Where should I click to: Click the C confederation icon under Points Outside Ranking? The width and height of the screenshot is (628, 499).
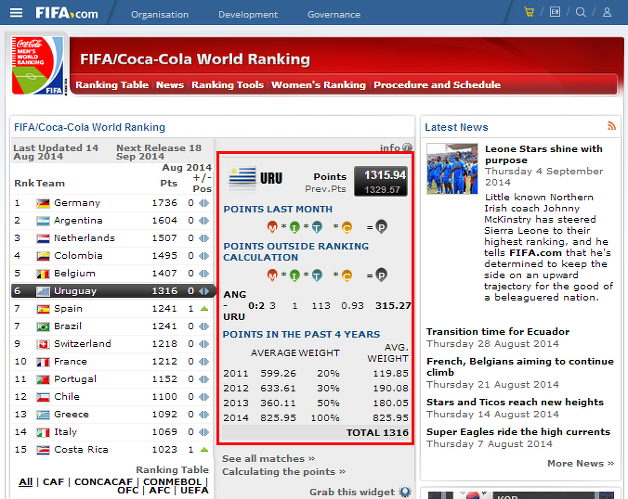click(x=347, y=276)
